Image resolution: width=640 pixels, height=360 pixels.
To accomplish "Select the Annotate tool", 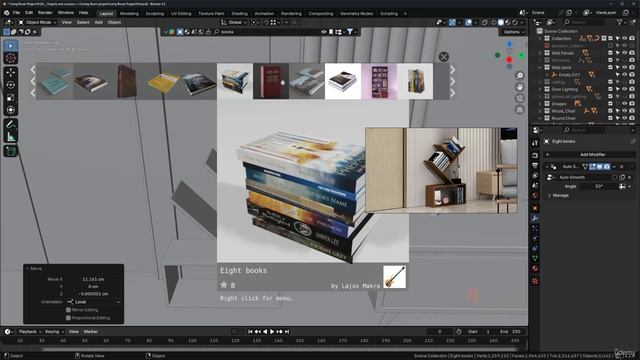I will pyautogui.click(x=11, y=124).
